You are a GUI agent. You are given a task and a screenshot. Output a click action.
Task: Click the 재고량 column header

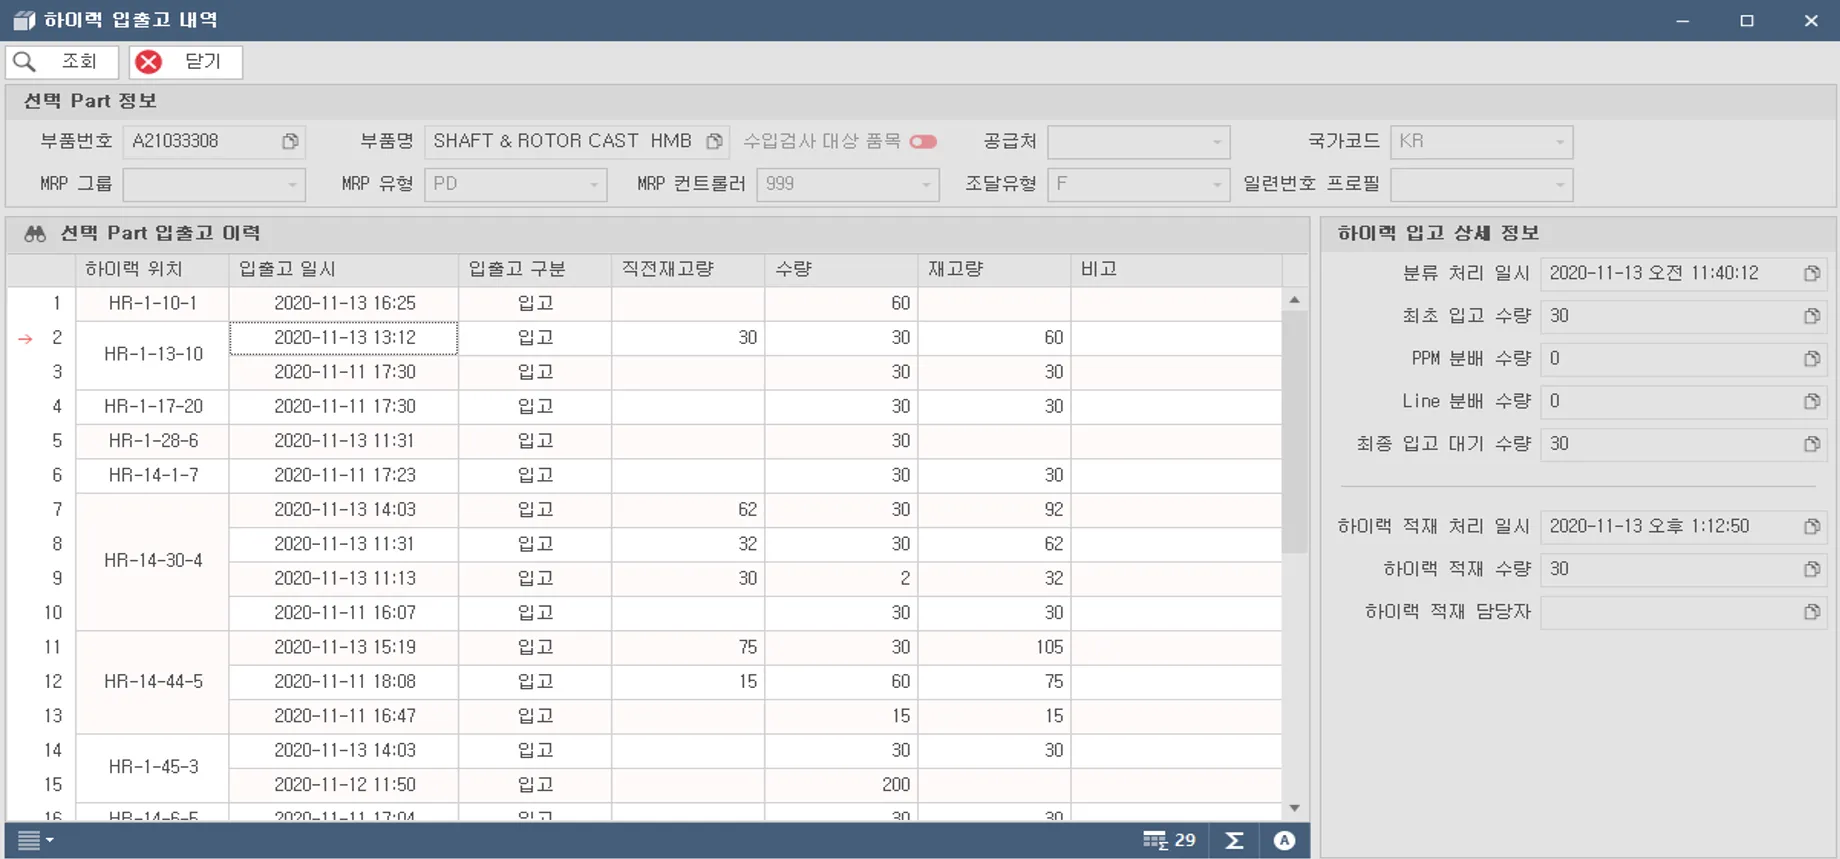994,270
